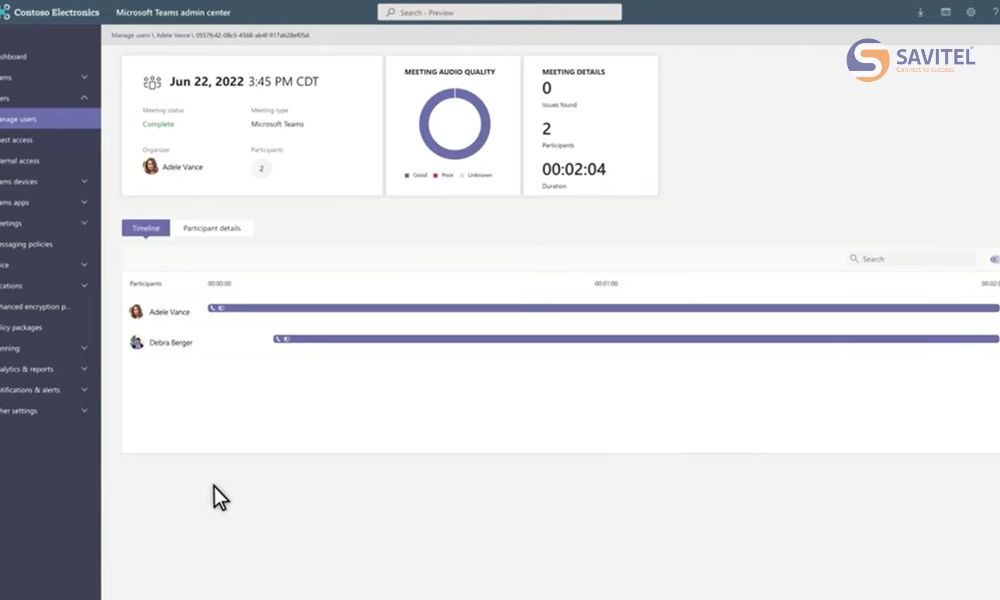Open the Participant details tab
Screen dimensions: 1000x600
pos(212,228)
